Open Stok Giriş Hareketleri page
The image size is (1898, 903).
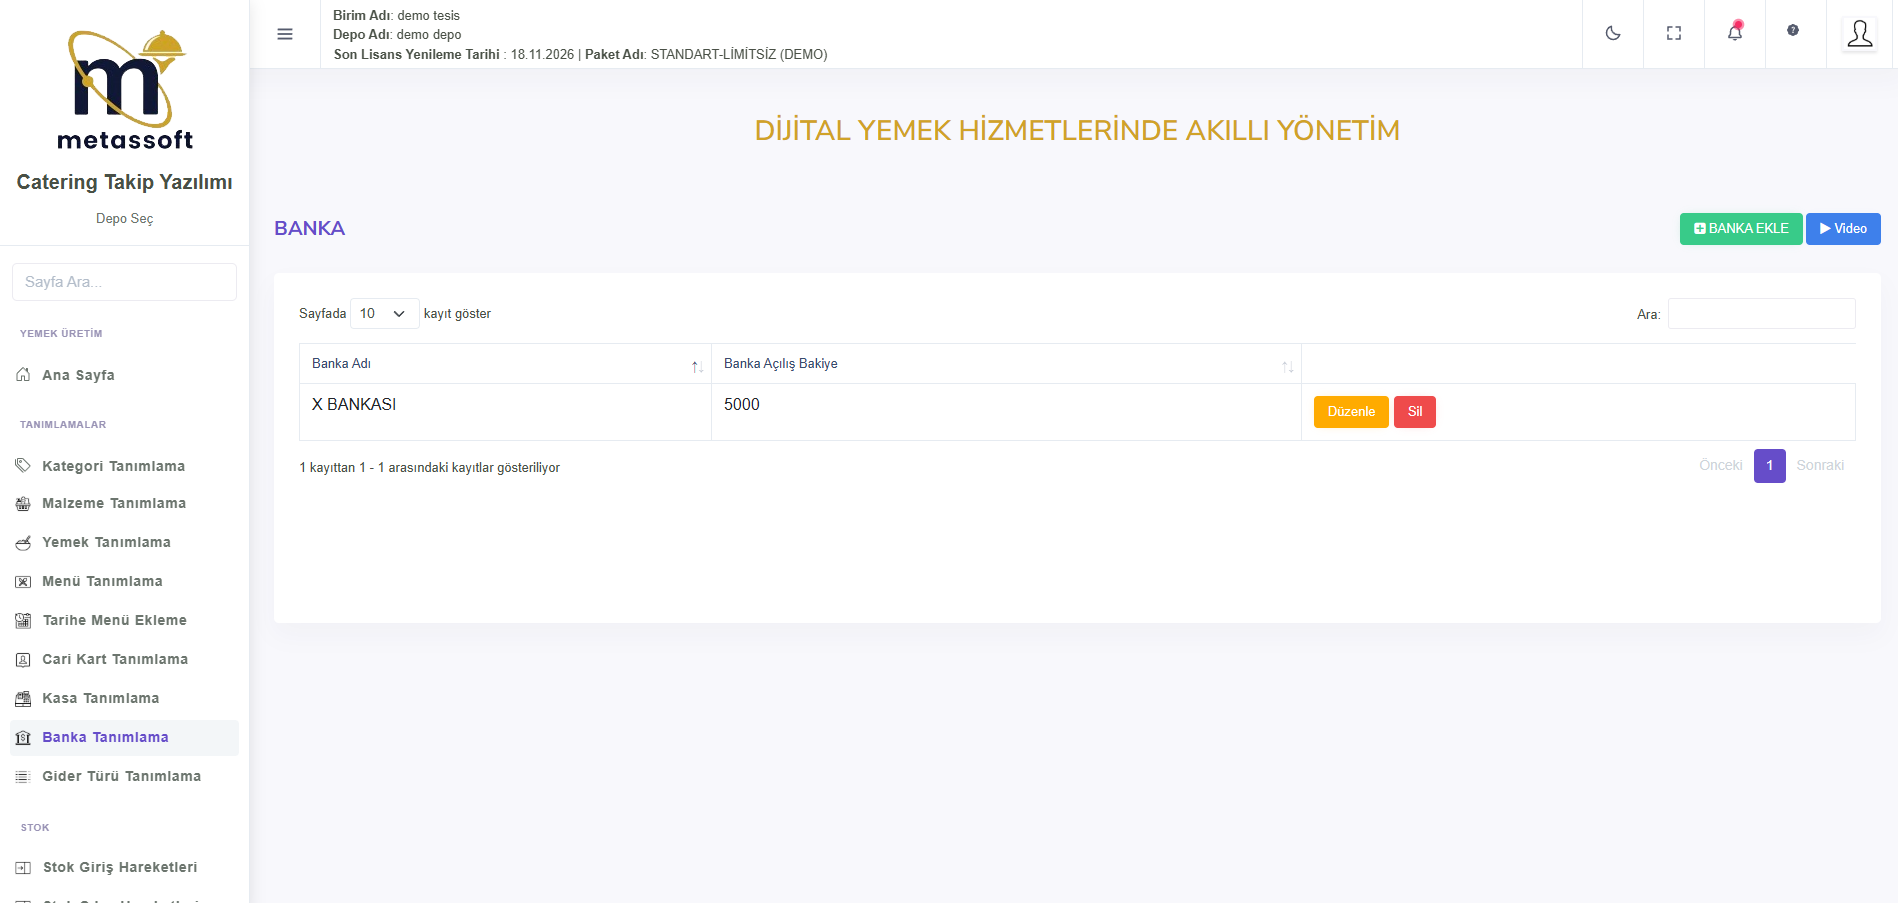(119, 867)
